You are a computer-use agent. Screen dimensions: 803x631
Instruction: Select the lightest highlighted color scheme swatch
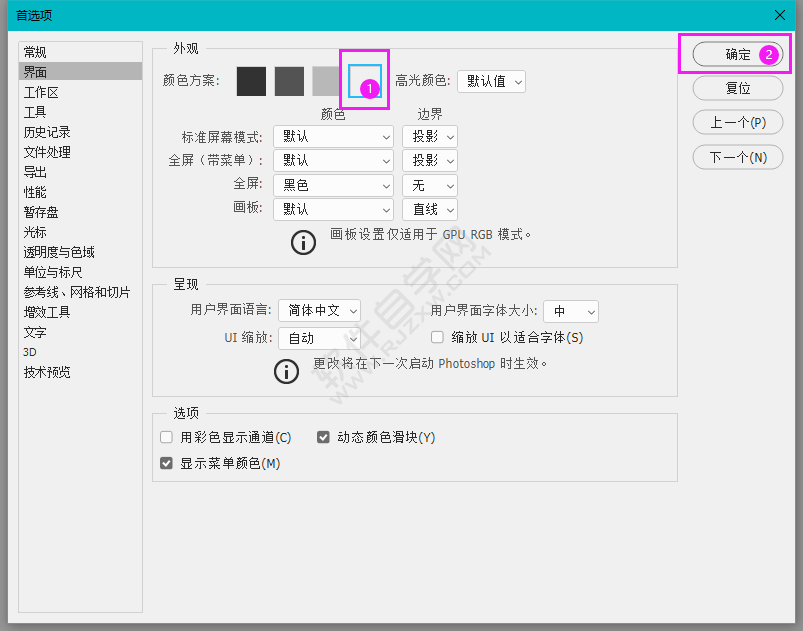[x=364, y=81]
